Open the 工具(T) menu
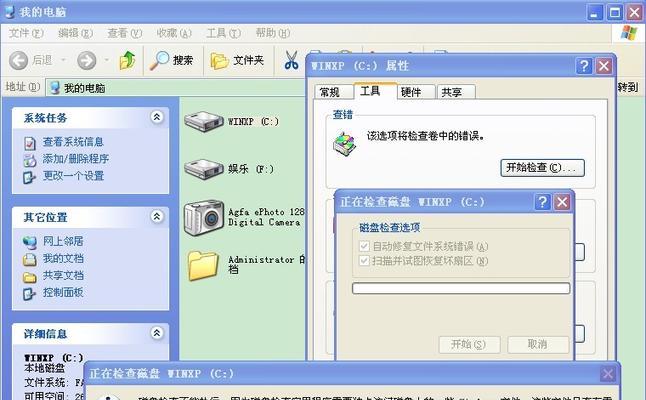 click(x=223, y=33)
